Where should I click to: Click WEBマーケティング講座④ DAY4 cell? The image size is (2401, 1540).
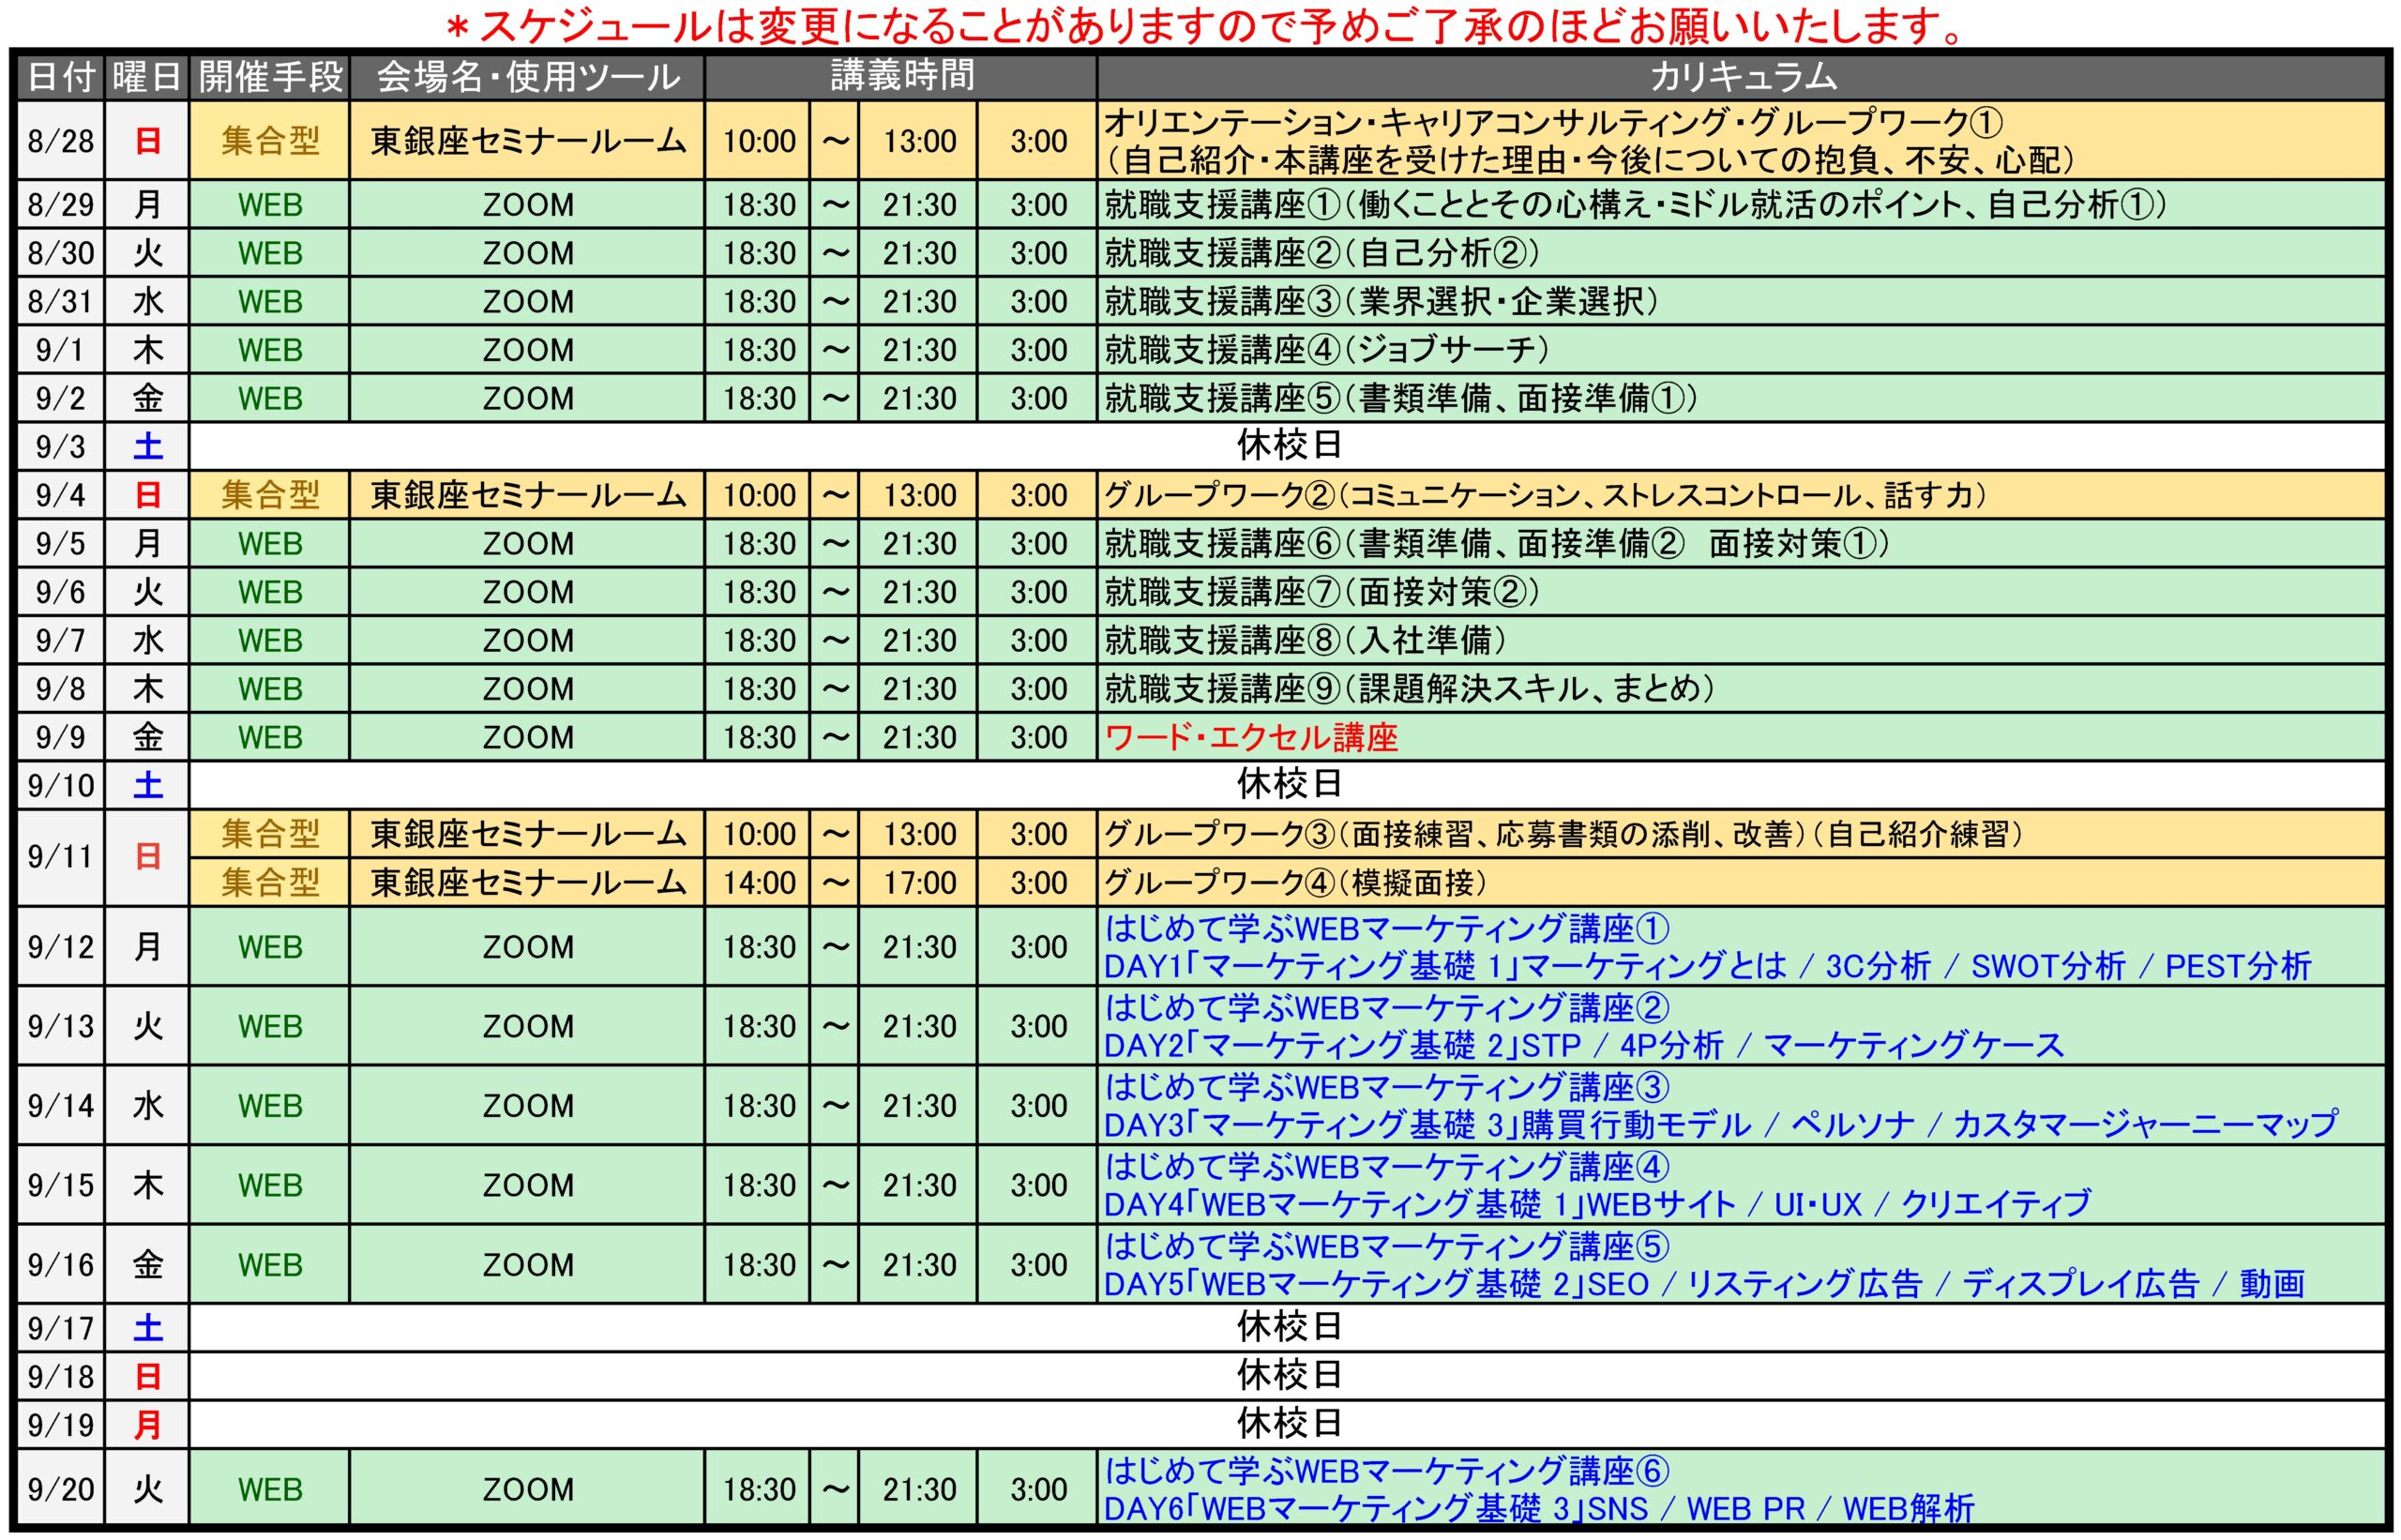coord(1741,1185)
